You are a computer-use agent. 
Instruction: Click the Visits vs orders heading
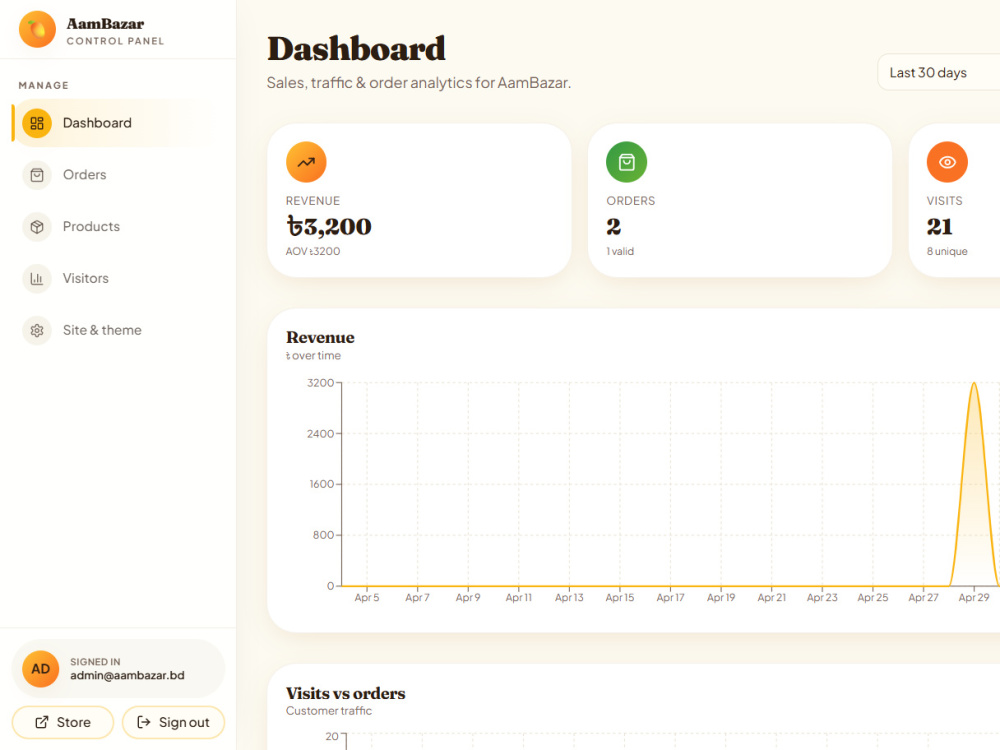(346, 693)
